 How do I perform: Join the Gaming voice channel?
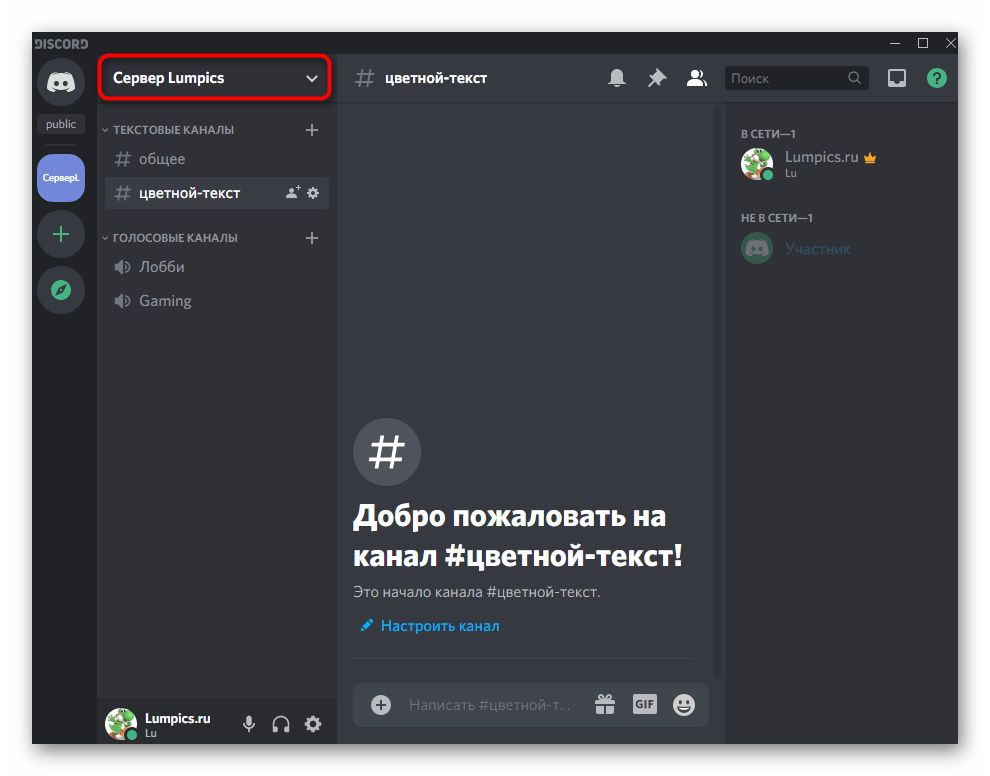click(217, 301)
